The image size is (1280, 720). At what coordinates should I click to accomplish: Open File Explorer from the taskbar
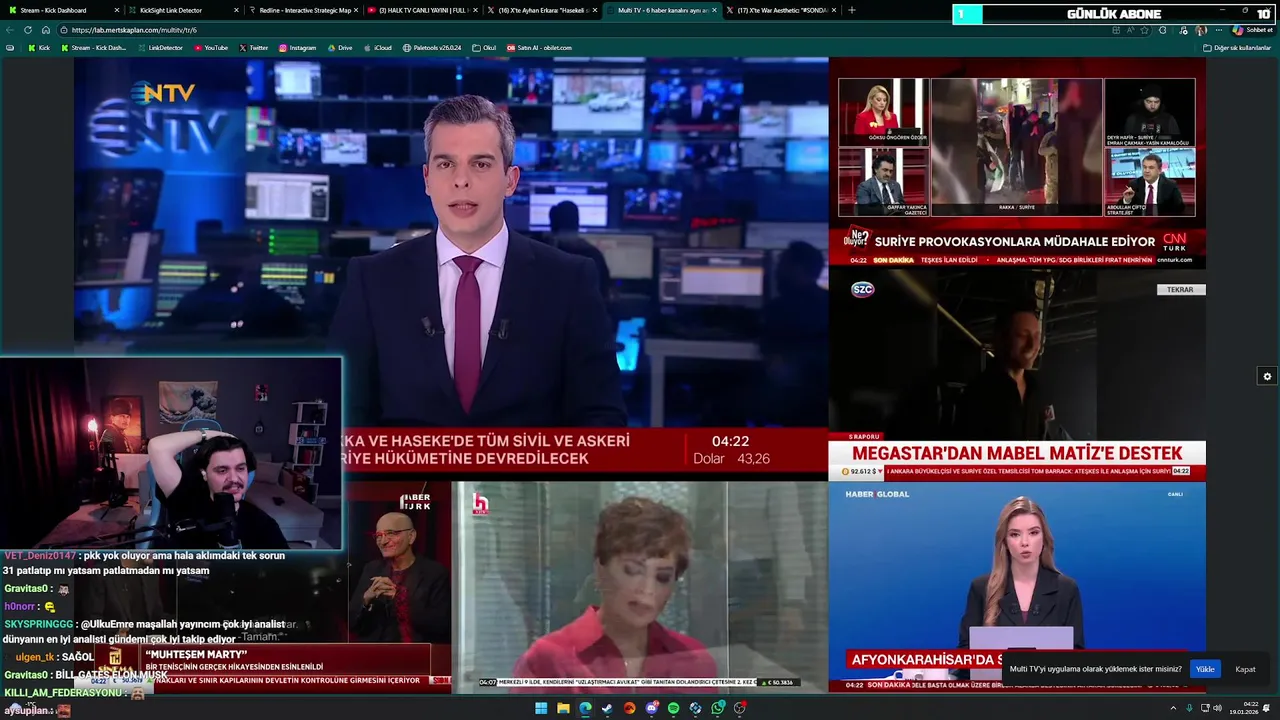[x=563, y=708]
